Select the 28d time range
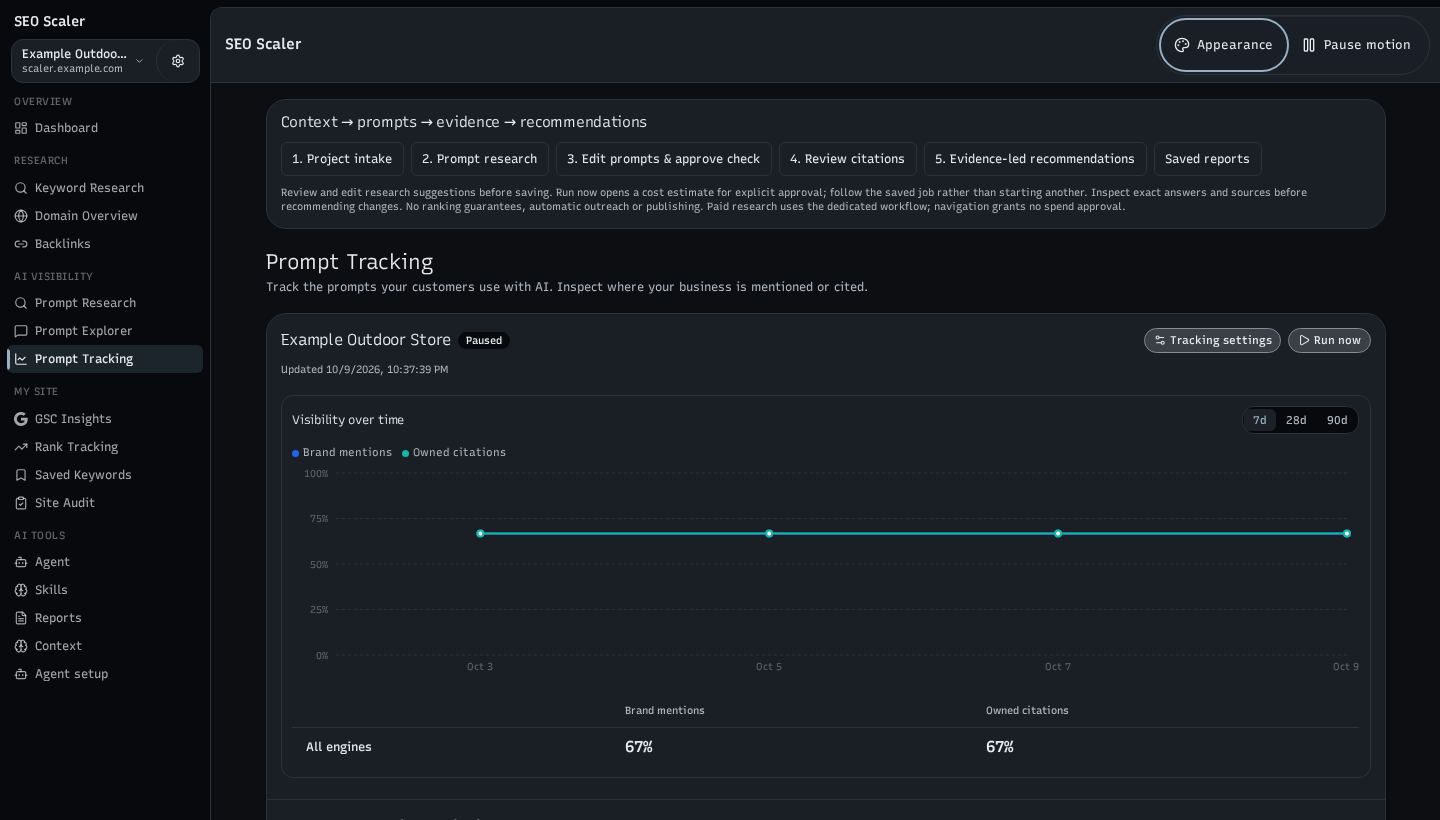 [1296, 420]
